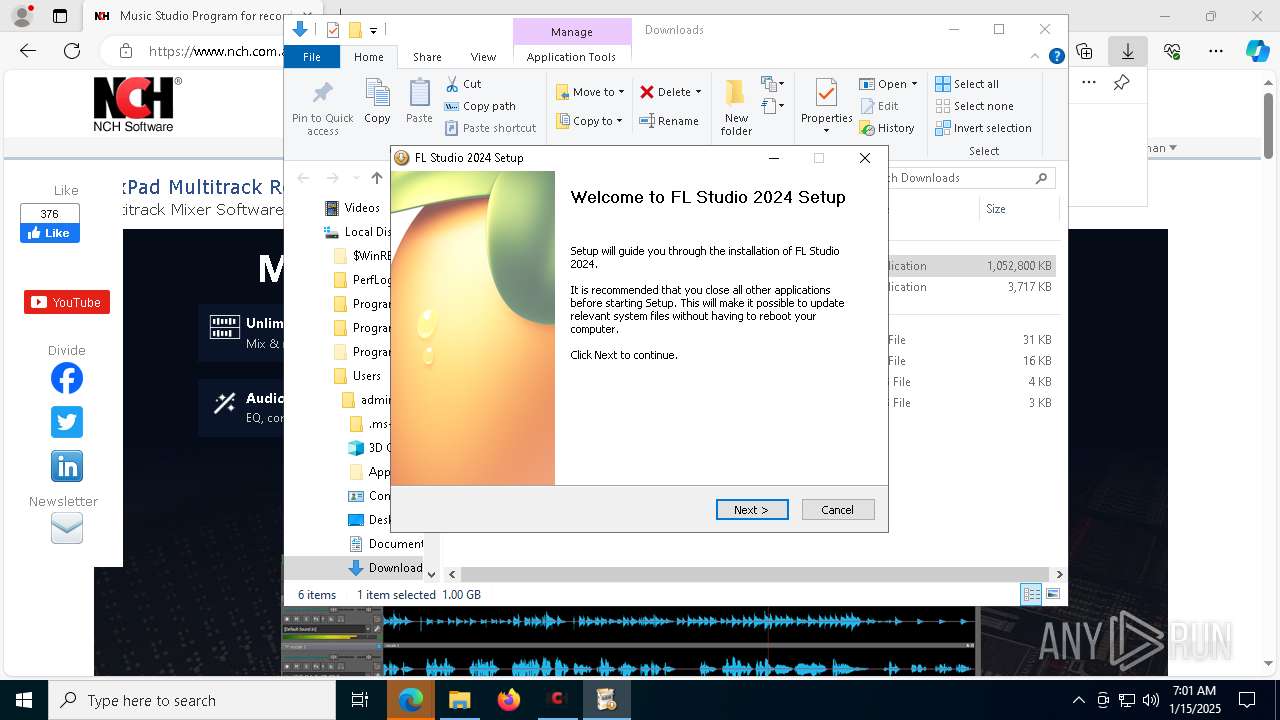Click navigation pane scroll down arrow

tap(431, 574)
